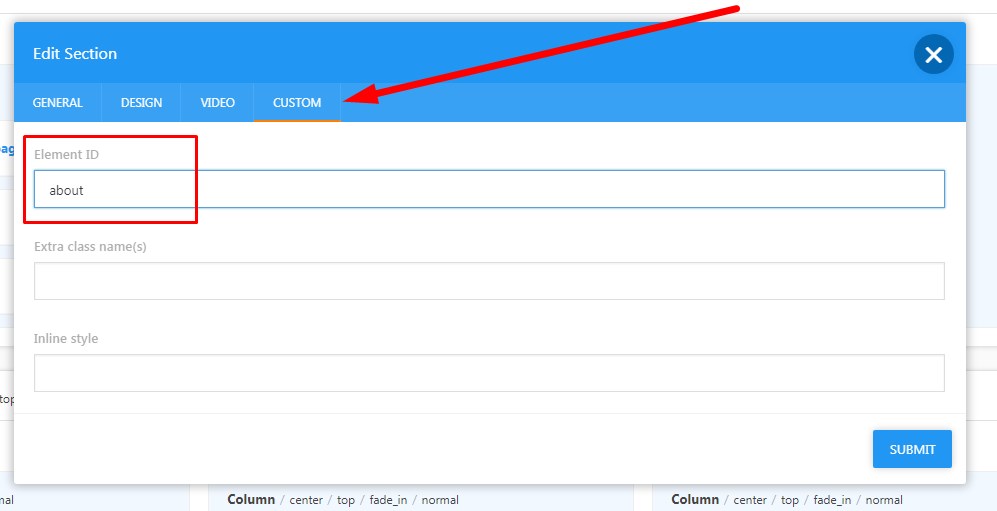
Task: Click the Edit Section dialog title
Action: (x=75, y=54)
